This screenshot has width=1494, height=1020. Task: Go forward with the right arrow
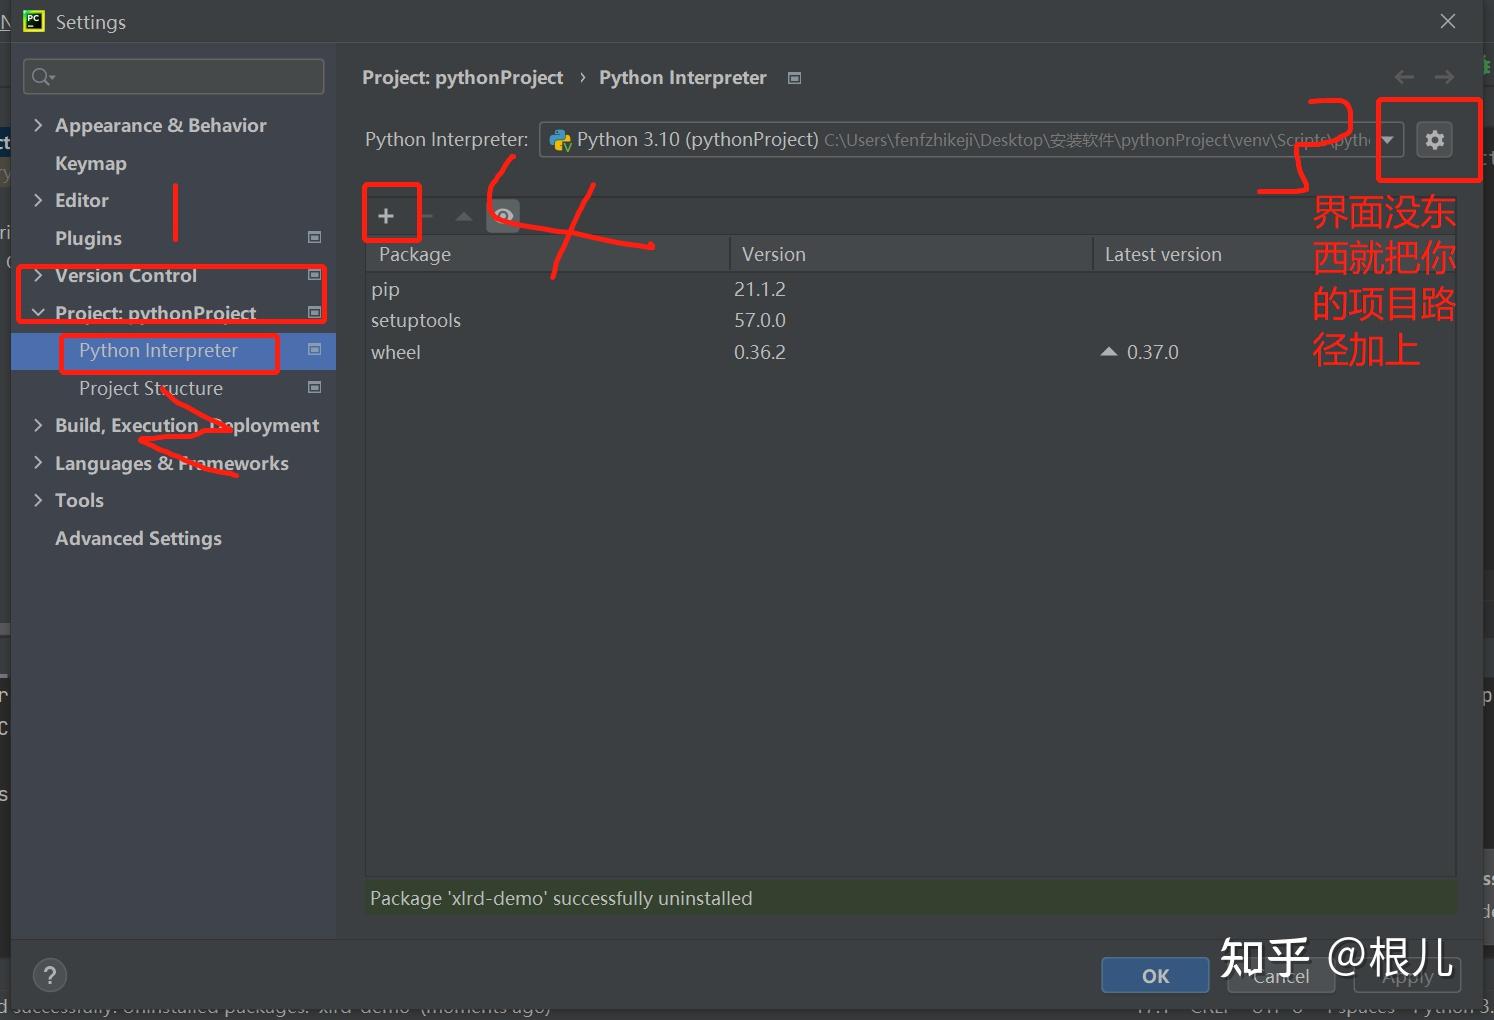(x=1444, y=77)
